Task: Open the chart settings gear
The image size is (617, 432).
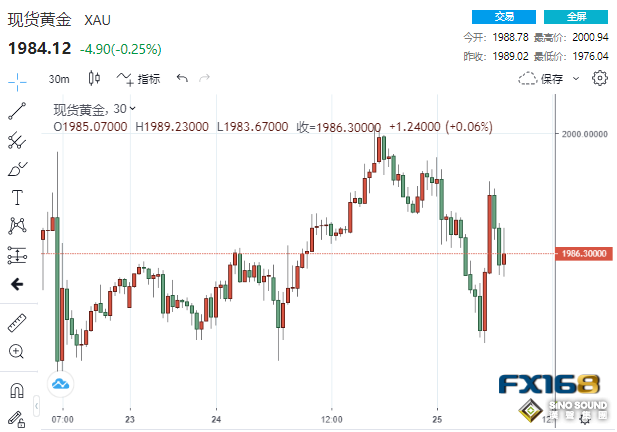Action: (x=600, y=78)
